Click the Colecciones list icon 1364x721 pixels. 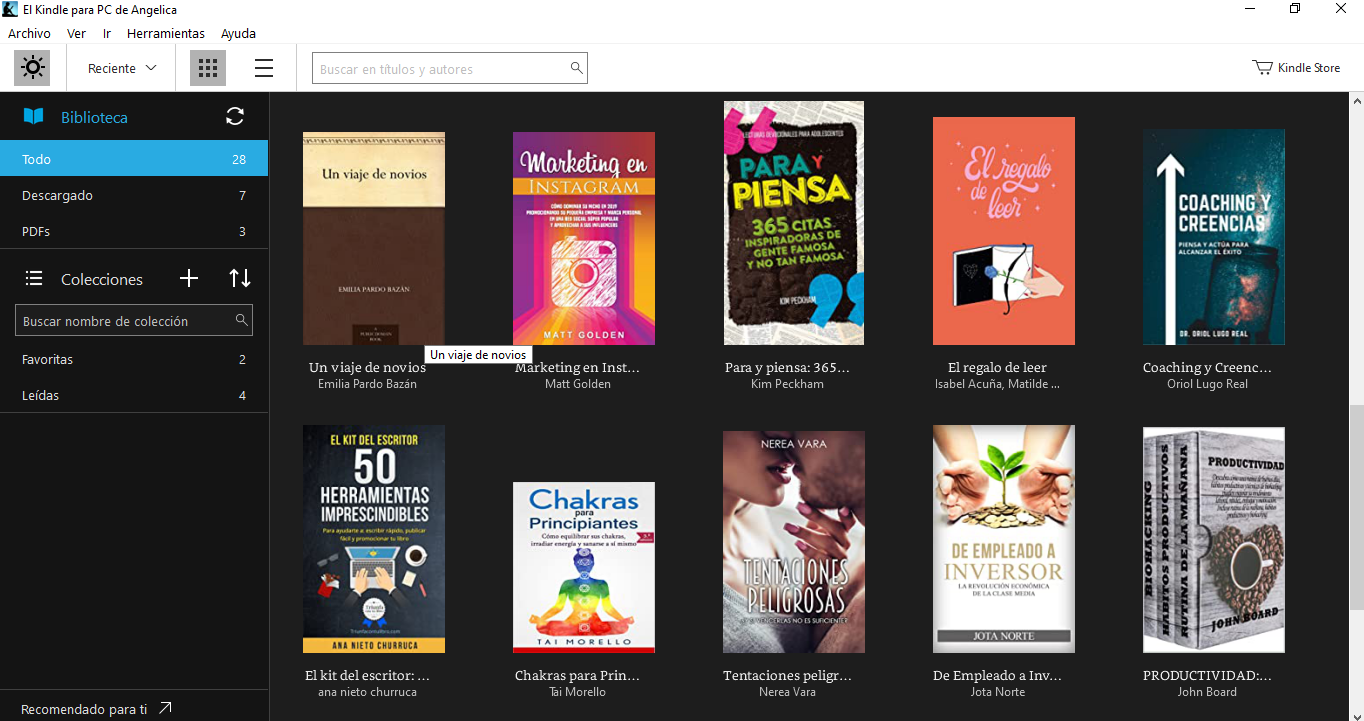coord(34,279)
